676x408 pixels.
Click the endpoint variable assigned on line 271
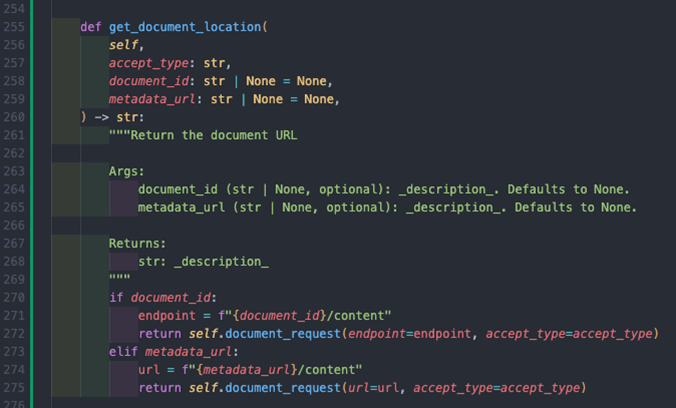tap(167, 315)
